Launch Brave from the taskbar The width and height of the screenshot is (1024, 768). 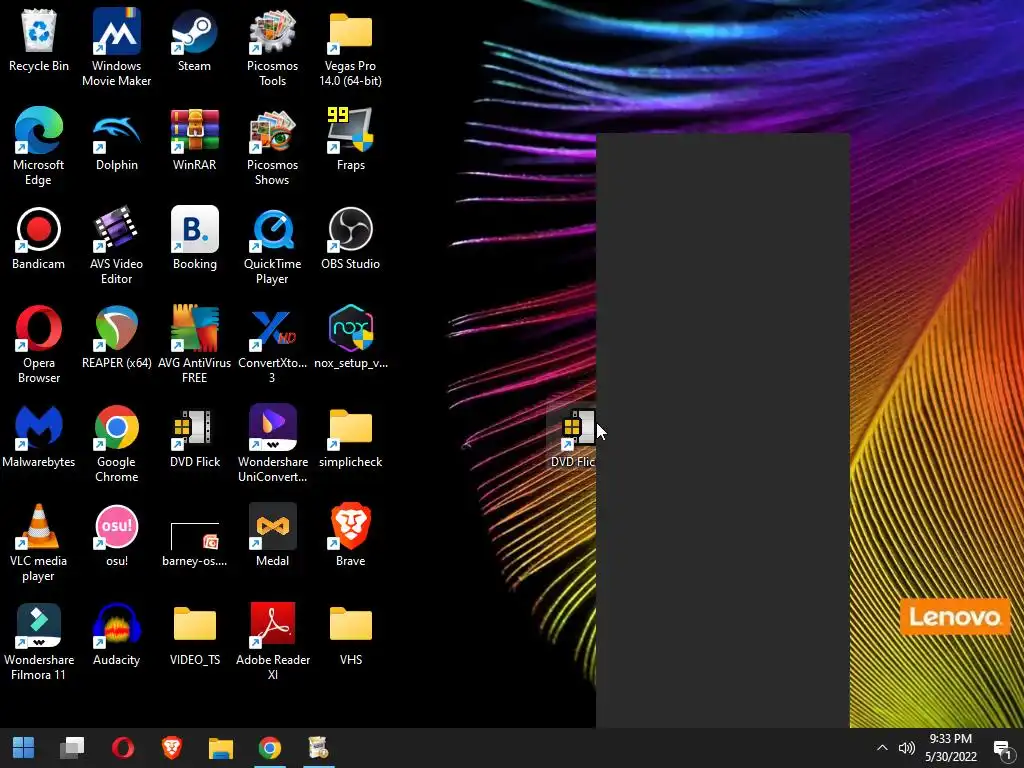point(172,748)
